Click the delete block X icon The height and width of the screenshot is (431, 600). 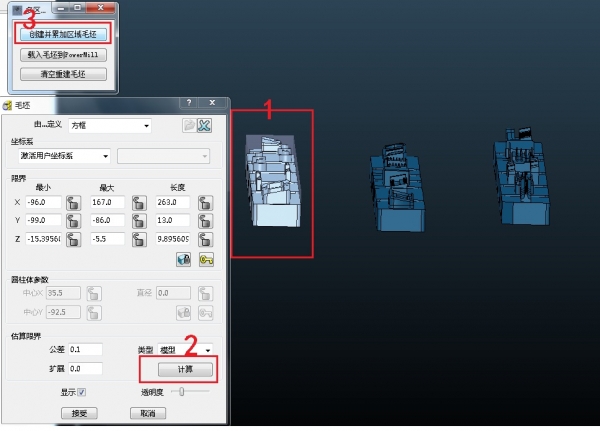click(204, 126)
